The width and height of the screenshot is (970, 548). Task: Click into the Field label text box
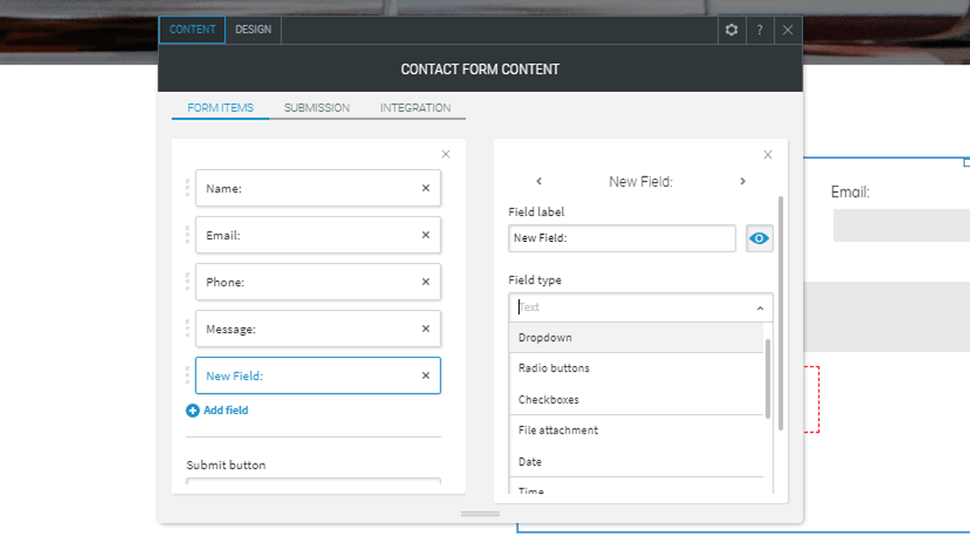(622, 238)
